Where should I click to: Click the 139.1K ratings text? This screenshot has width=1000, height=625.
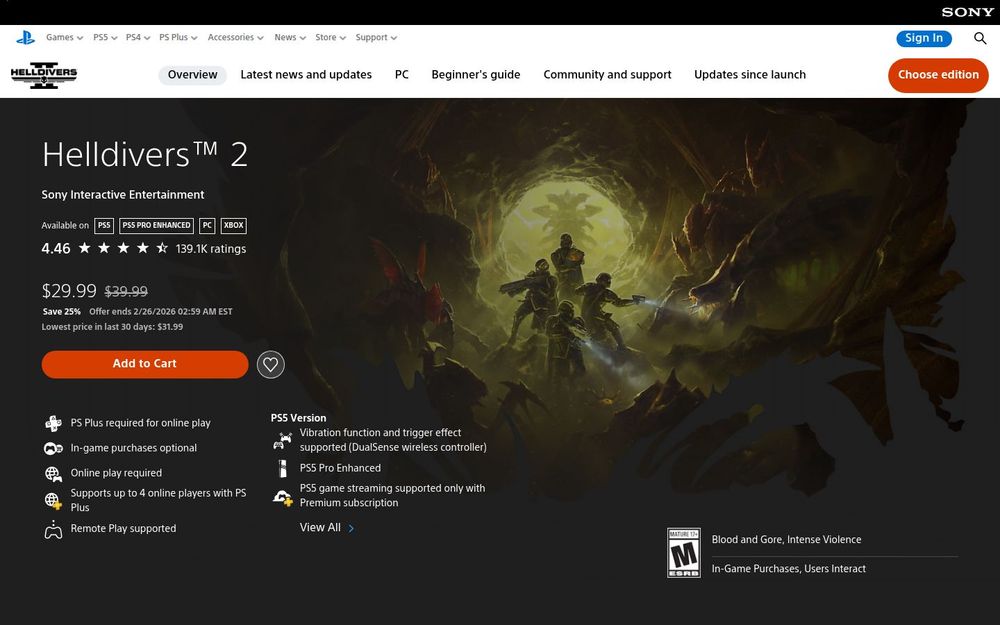(x=211, y=249)
